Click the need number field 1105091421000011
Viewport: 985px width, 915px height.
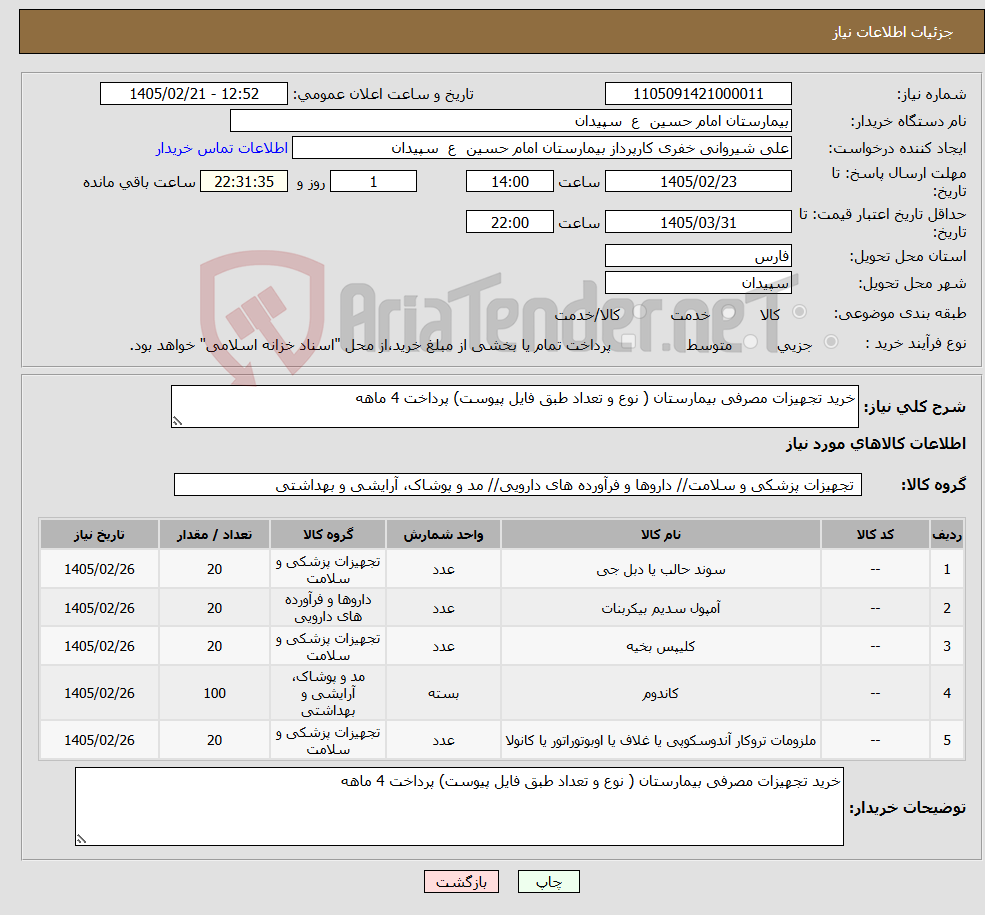698,94
